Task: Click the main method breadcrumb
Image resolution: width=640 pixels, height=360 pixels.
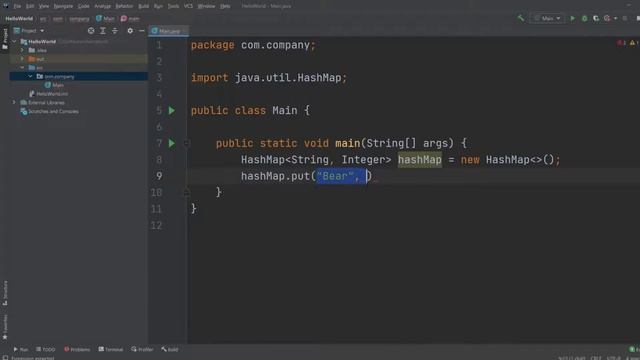Action: 130,18
